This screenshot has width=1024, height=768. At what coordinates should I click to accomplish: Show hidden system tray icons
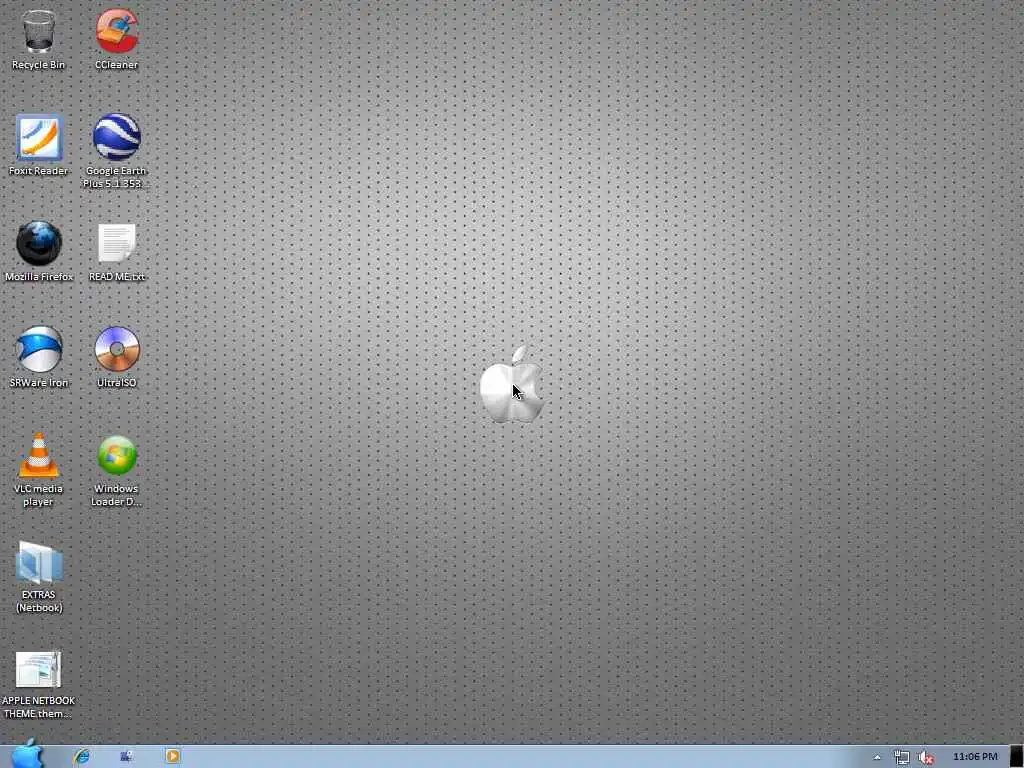pyautogui.click(x=877, y=758)
